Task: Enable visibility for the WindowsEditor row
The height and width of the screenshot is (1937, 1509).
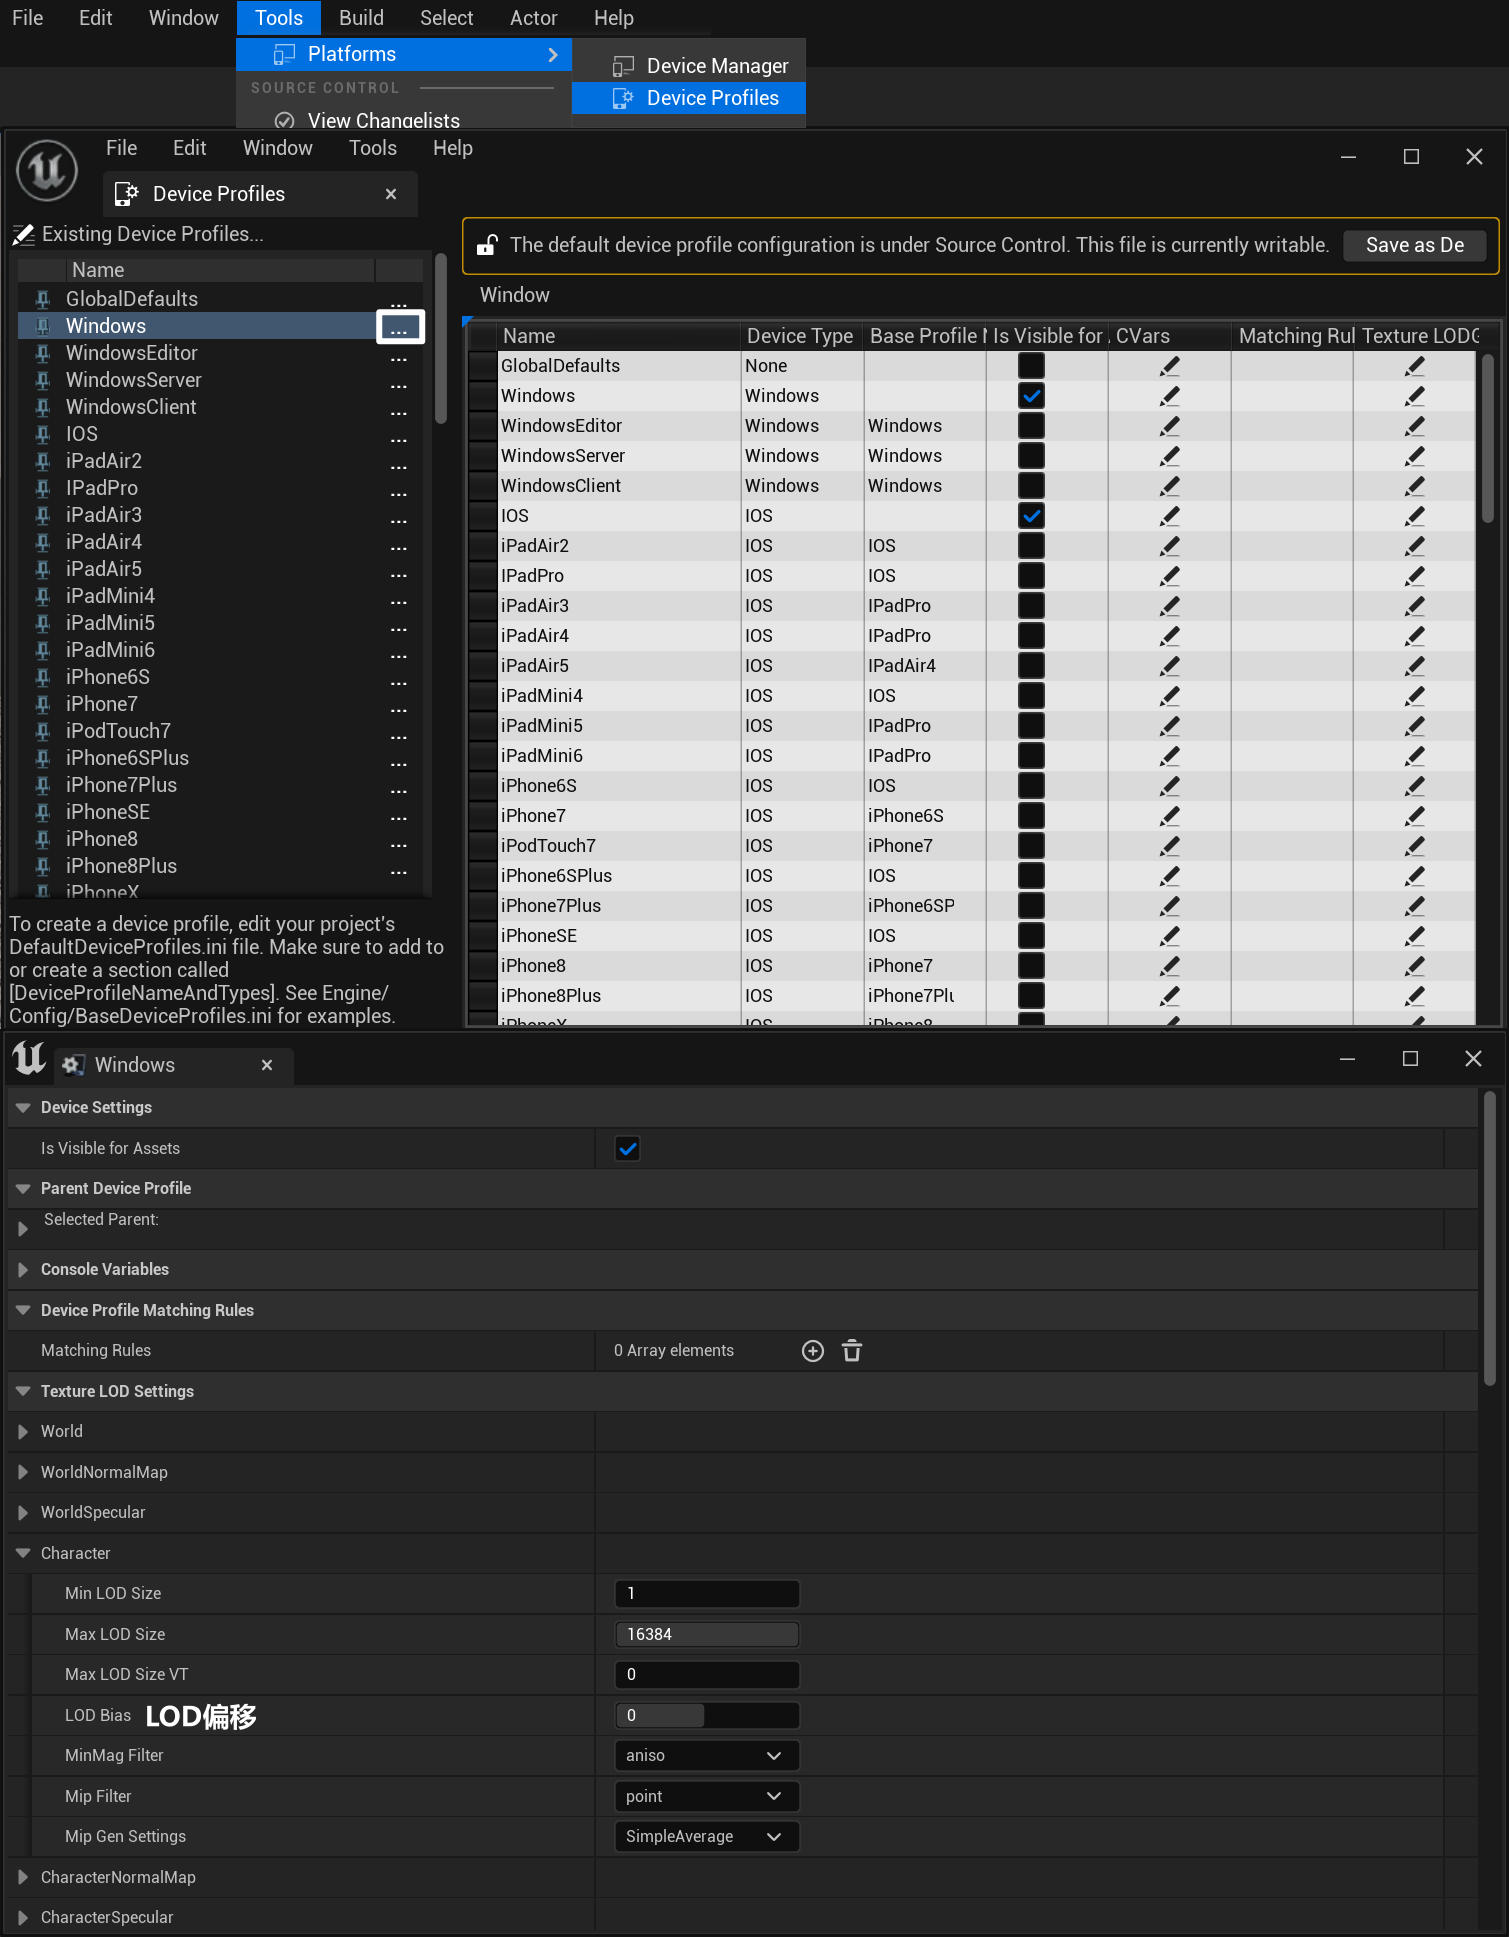Action: [x=1031, y=426]
